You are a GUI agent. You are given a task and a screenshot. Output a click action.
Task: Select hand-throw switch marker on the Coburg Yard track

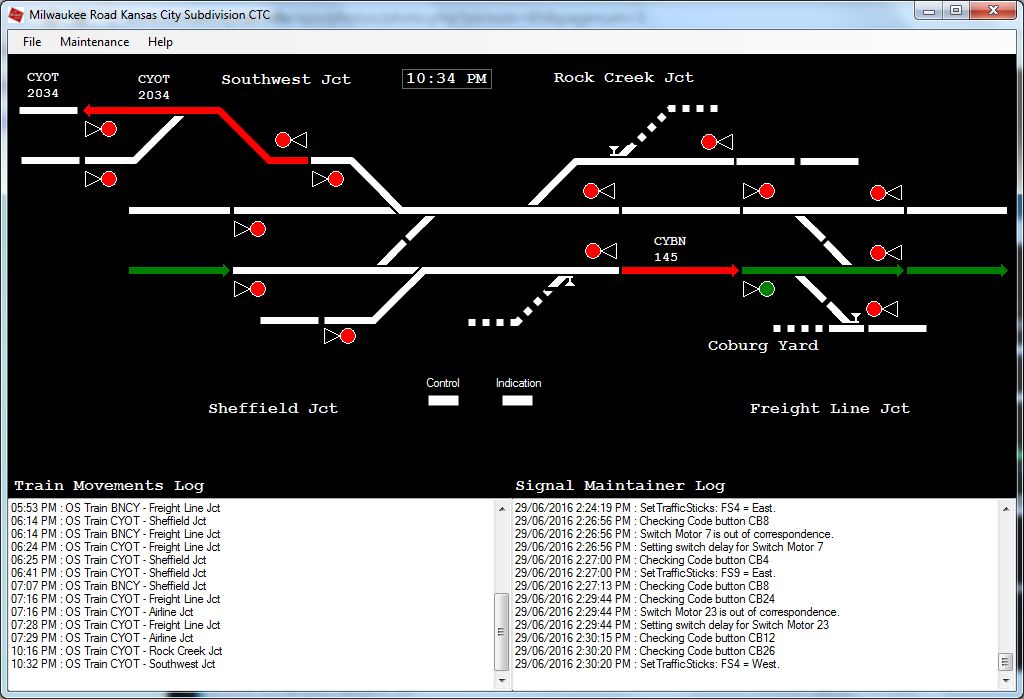point(854,317)
